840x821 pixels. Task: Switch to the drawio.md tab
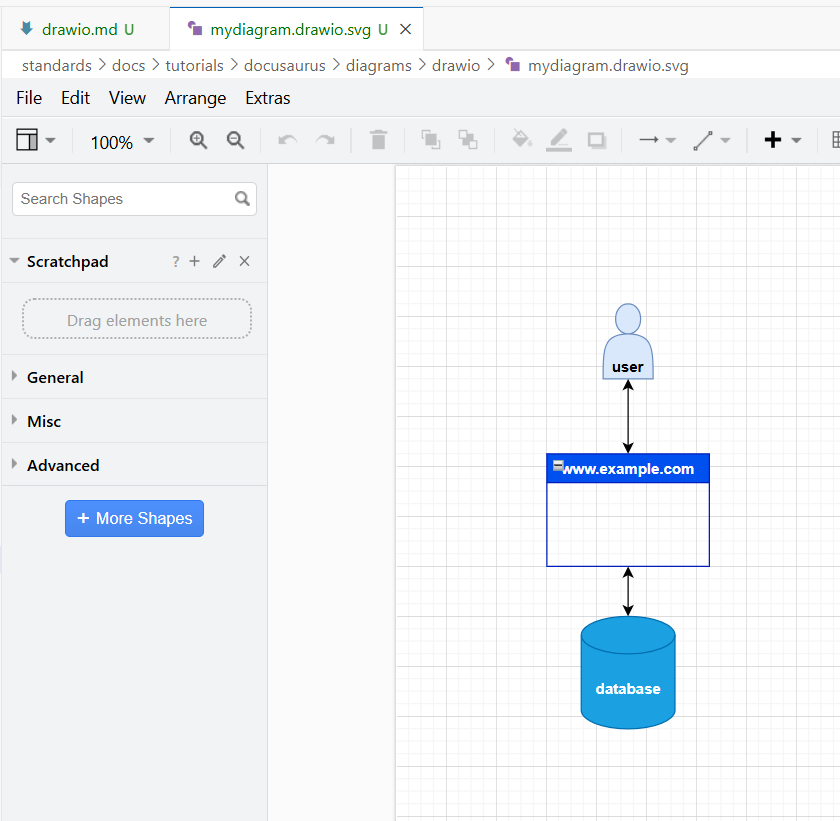pos(79,29)
